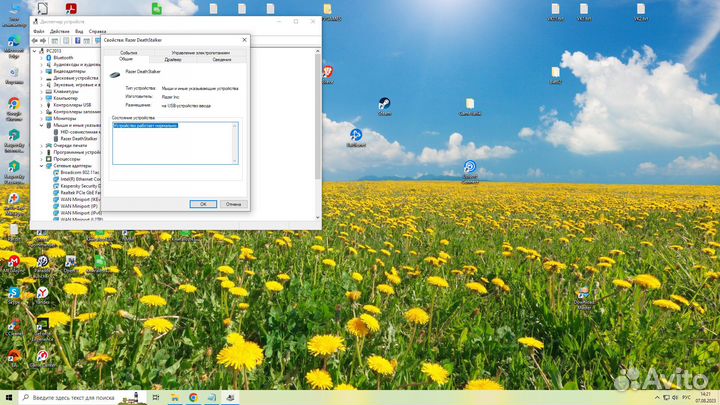Open Task View in the taskbar
Image resolution: width=720 pixels, height=405 pixels.
[157, 397]
